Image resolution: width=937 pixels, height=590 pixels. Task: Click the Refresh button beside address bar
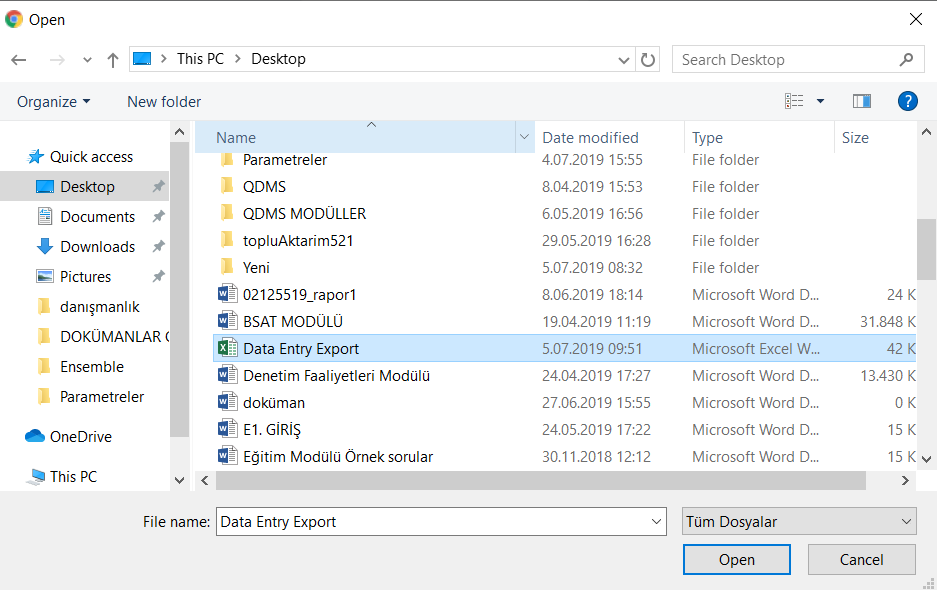point(648,60)
